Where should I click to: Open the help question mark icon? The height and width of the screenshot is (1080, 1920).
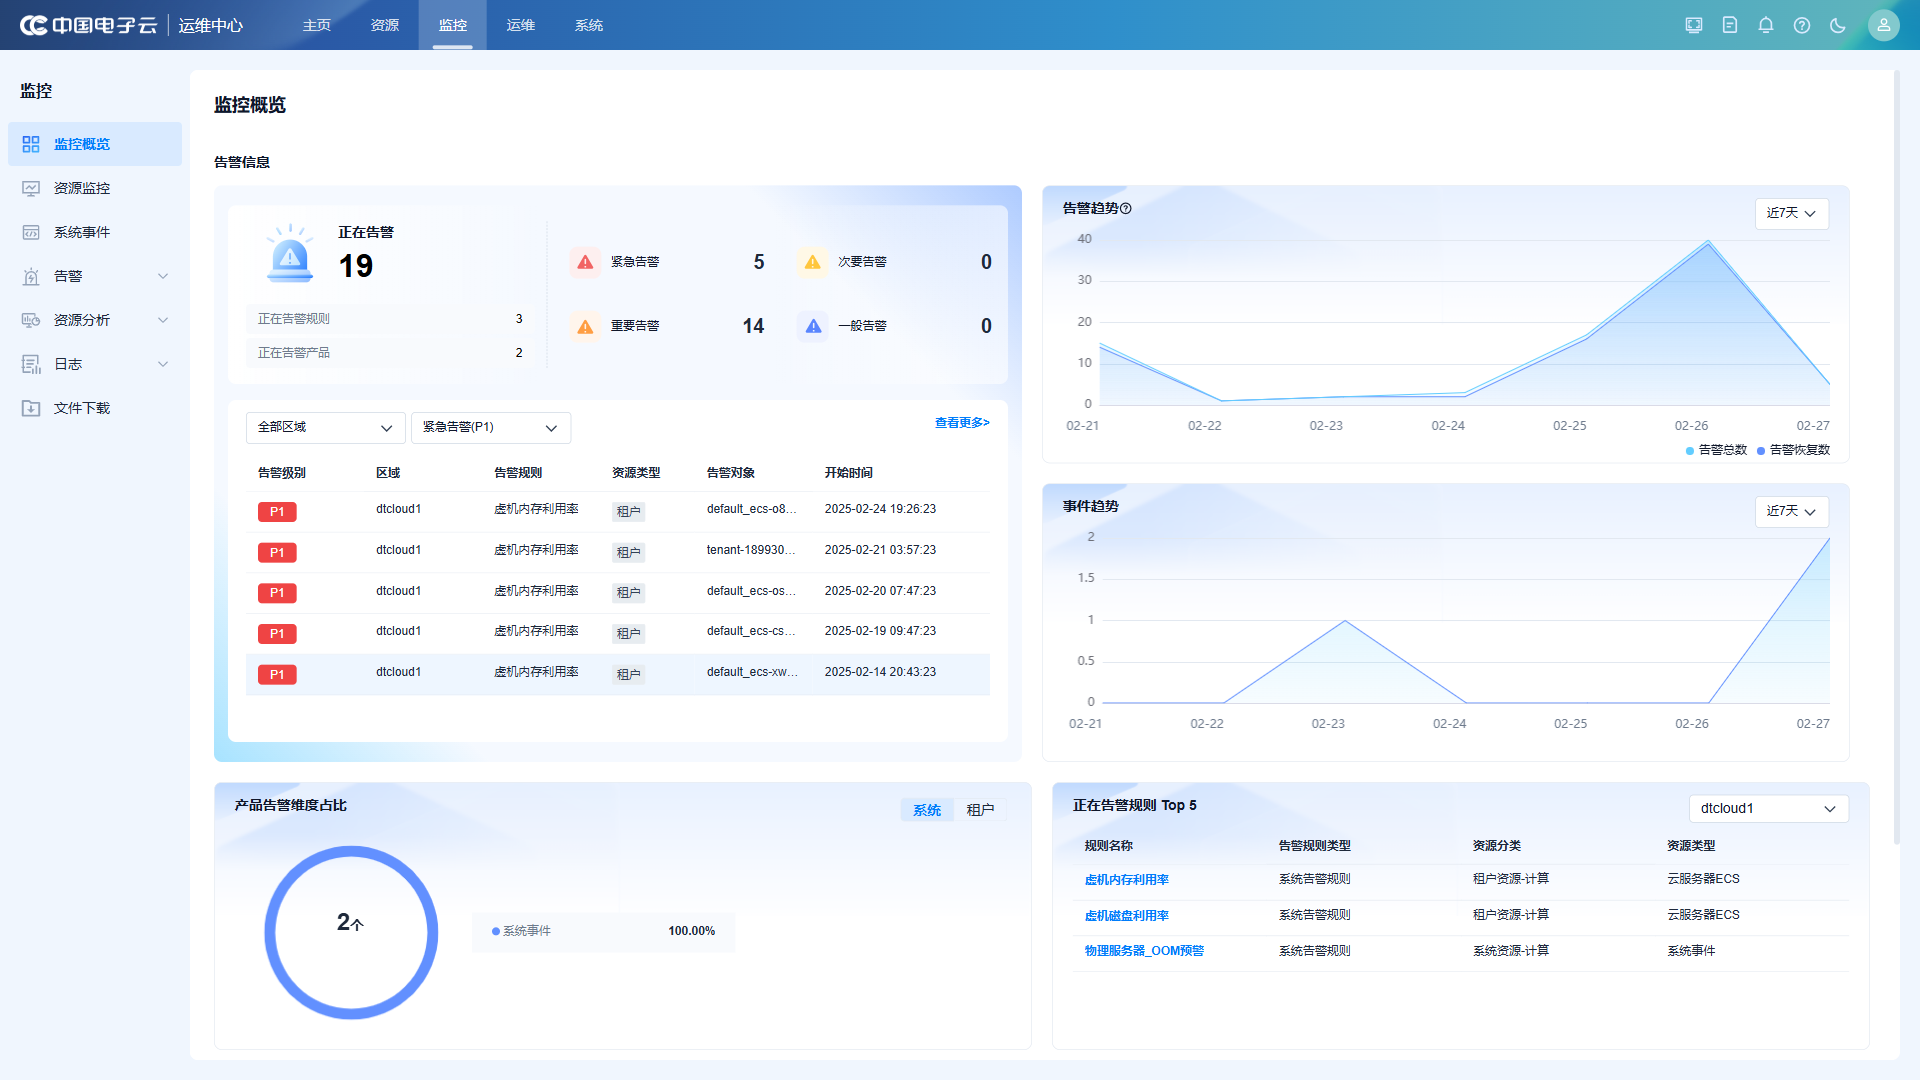(x=1802, y=25)
